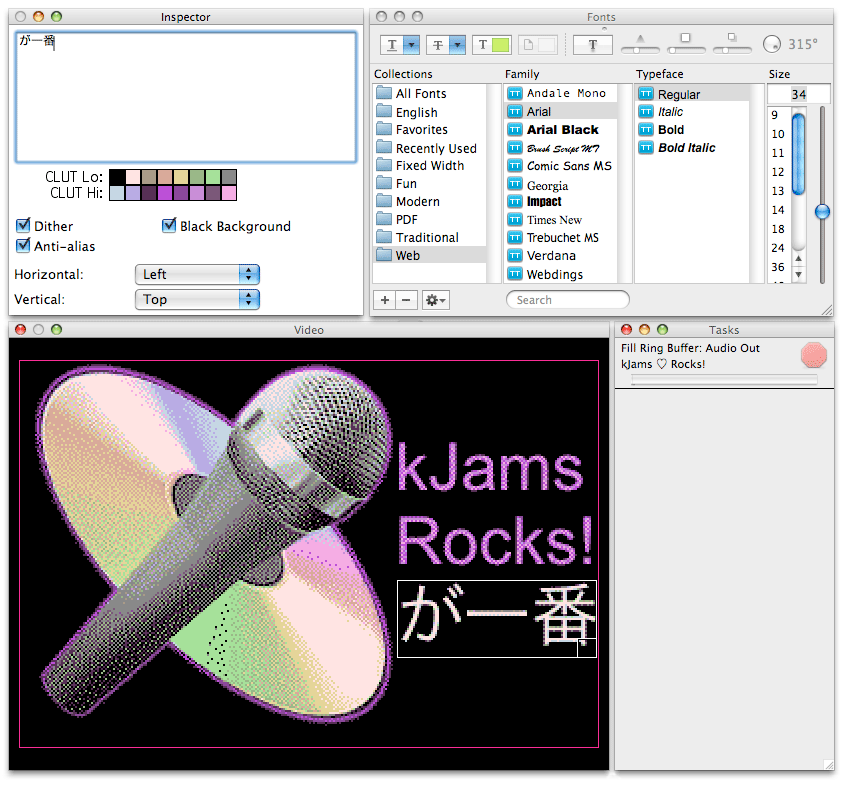Choose the Brush Script MT font
Image resolution: width=845 pixels, height=787 pixels.
click(560, 148)
